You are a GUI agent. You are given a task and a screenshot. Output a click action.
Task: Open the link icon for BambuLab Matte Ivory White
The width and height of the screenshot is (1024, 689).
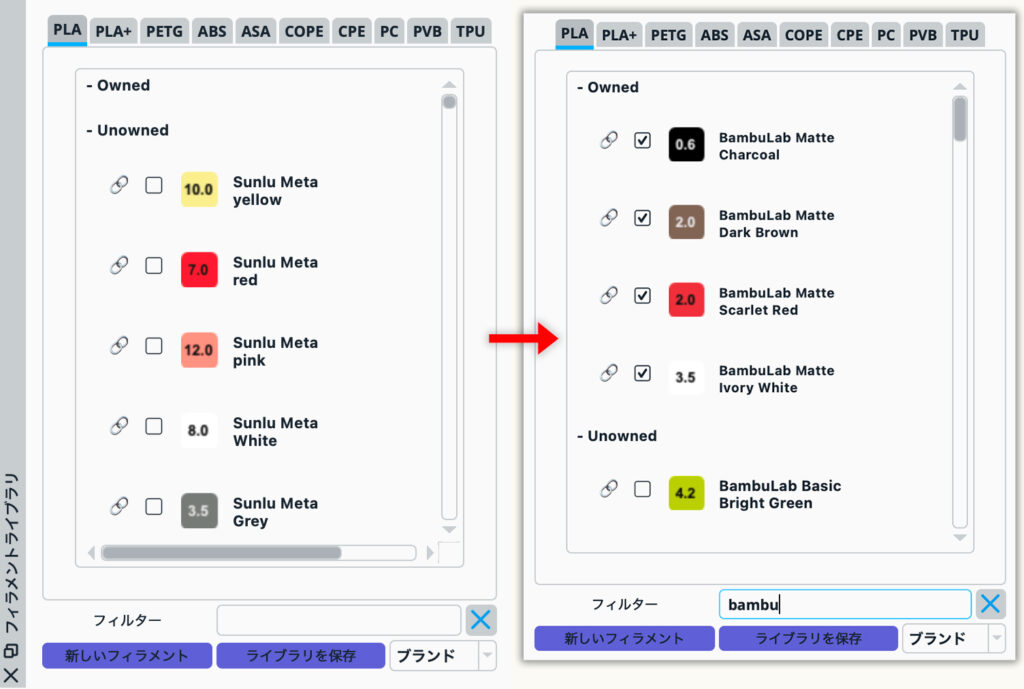[x=609, y=373]
